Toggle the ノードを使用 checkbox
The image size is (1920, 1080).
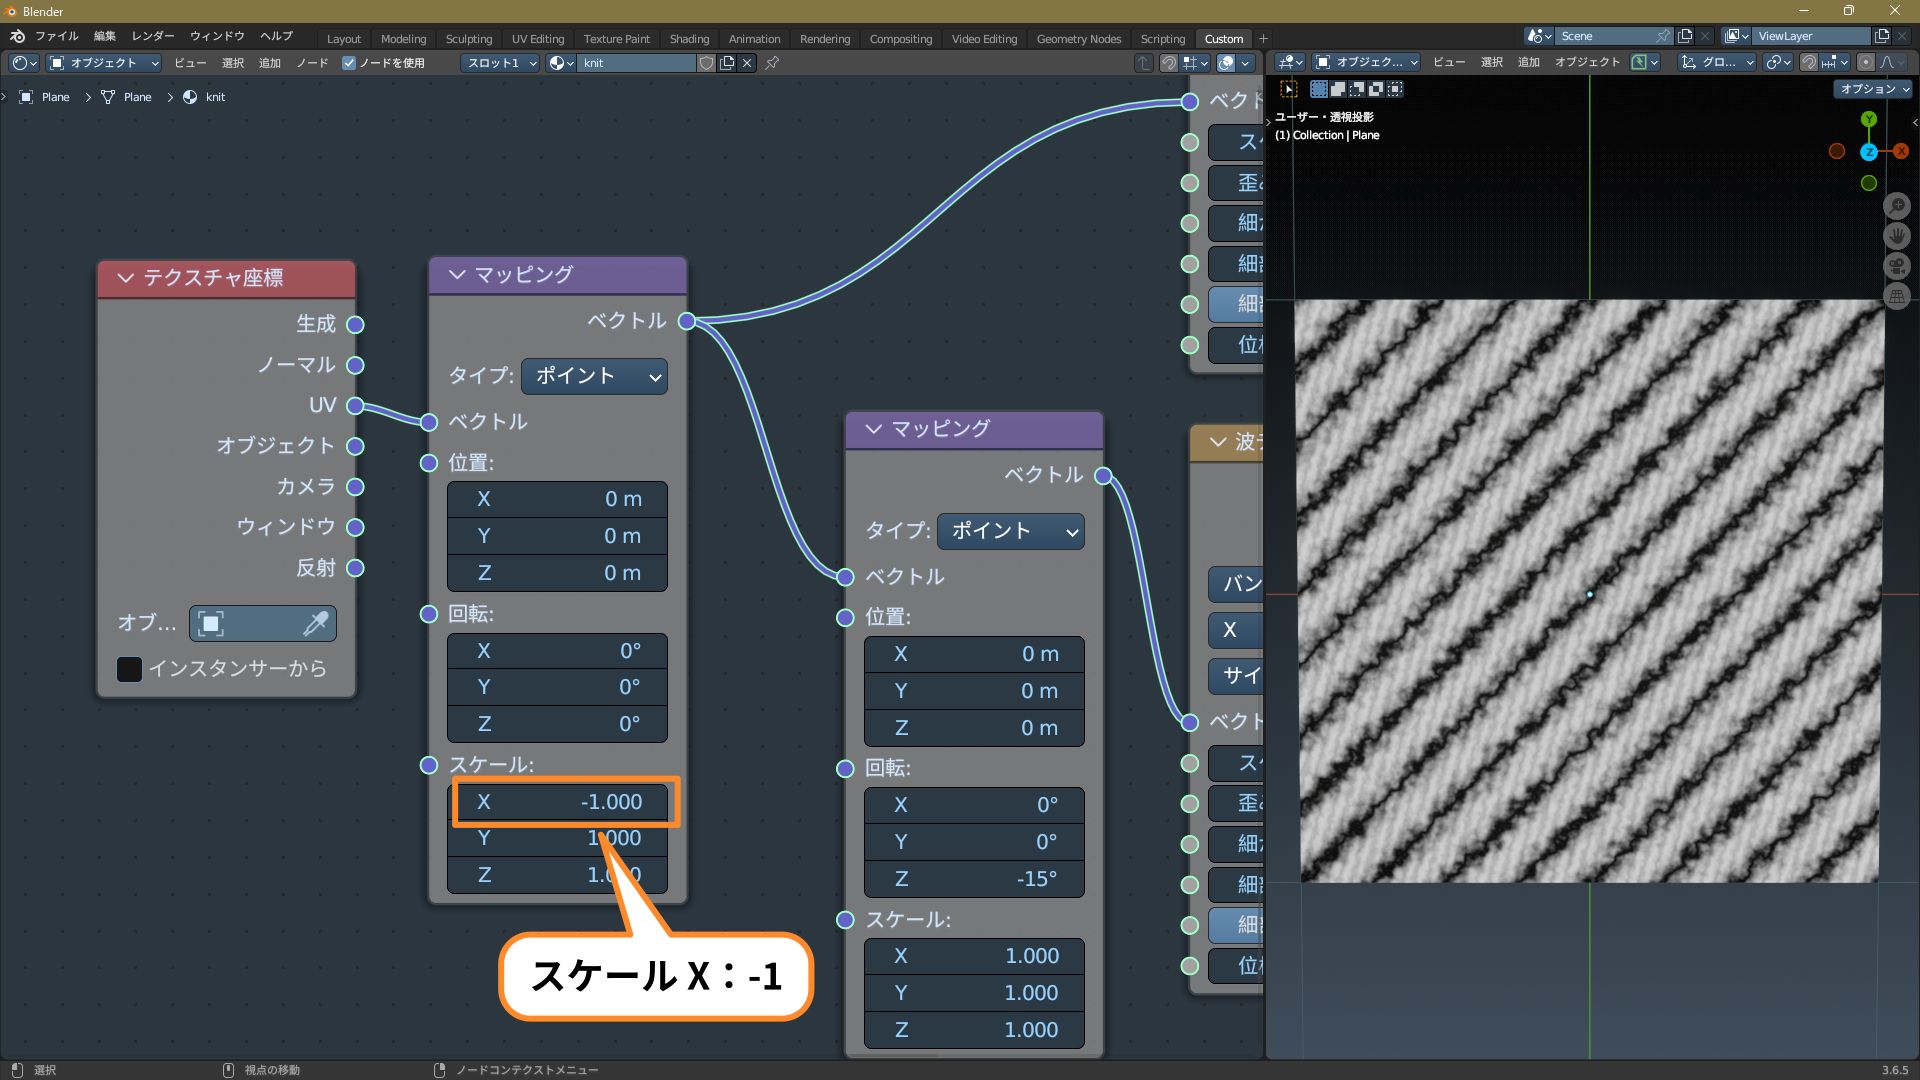click(349, 63)
